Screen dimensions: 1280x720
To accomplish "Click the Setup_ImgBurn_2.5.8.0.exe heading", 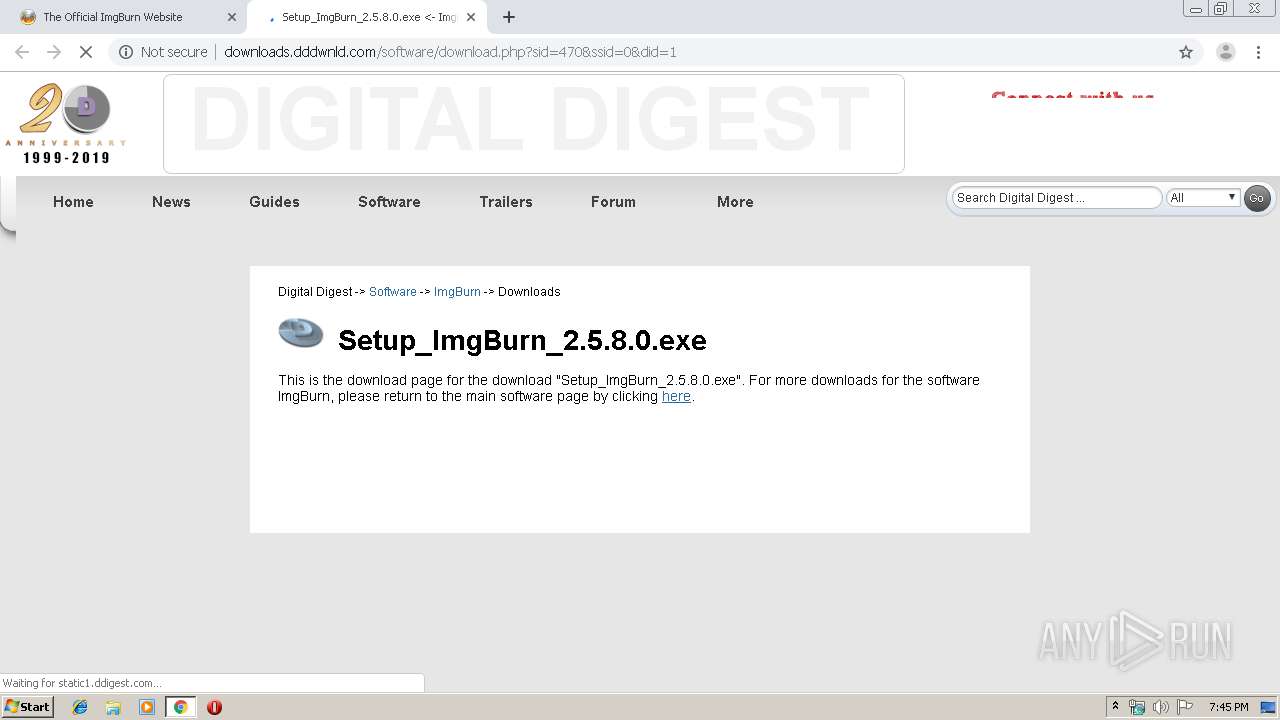I will tap(522, 340).
